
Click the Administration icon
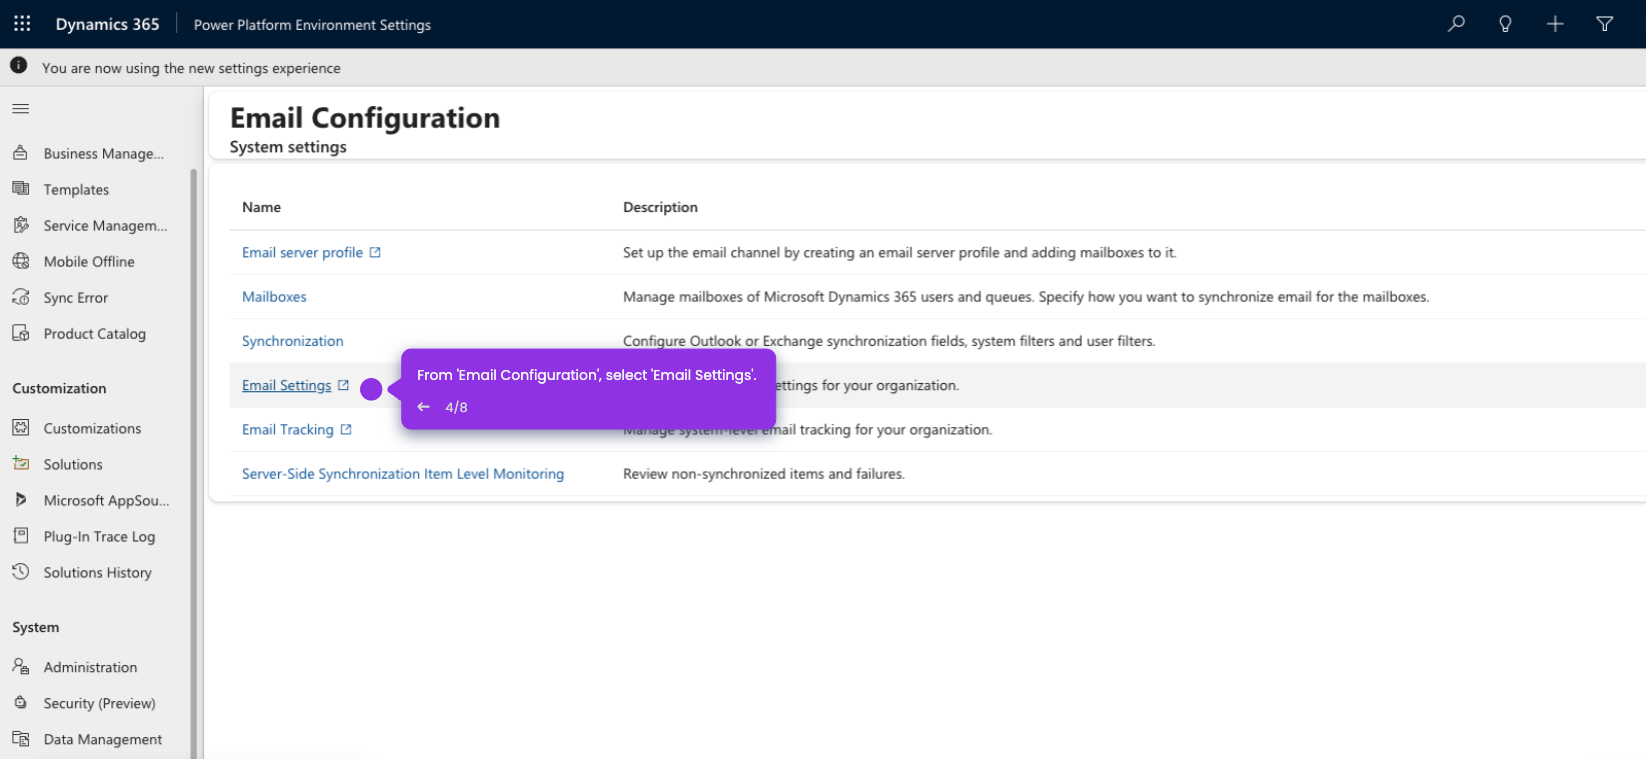tap(21, 667)
